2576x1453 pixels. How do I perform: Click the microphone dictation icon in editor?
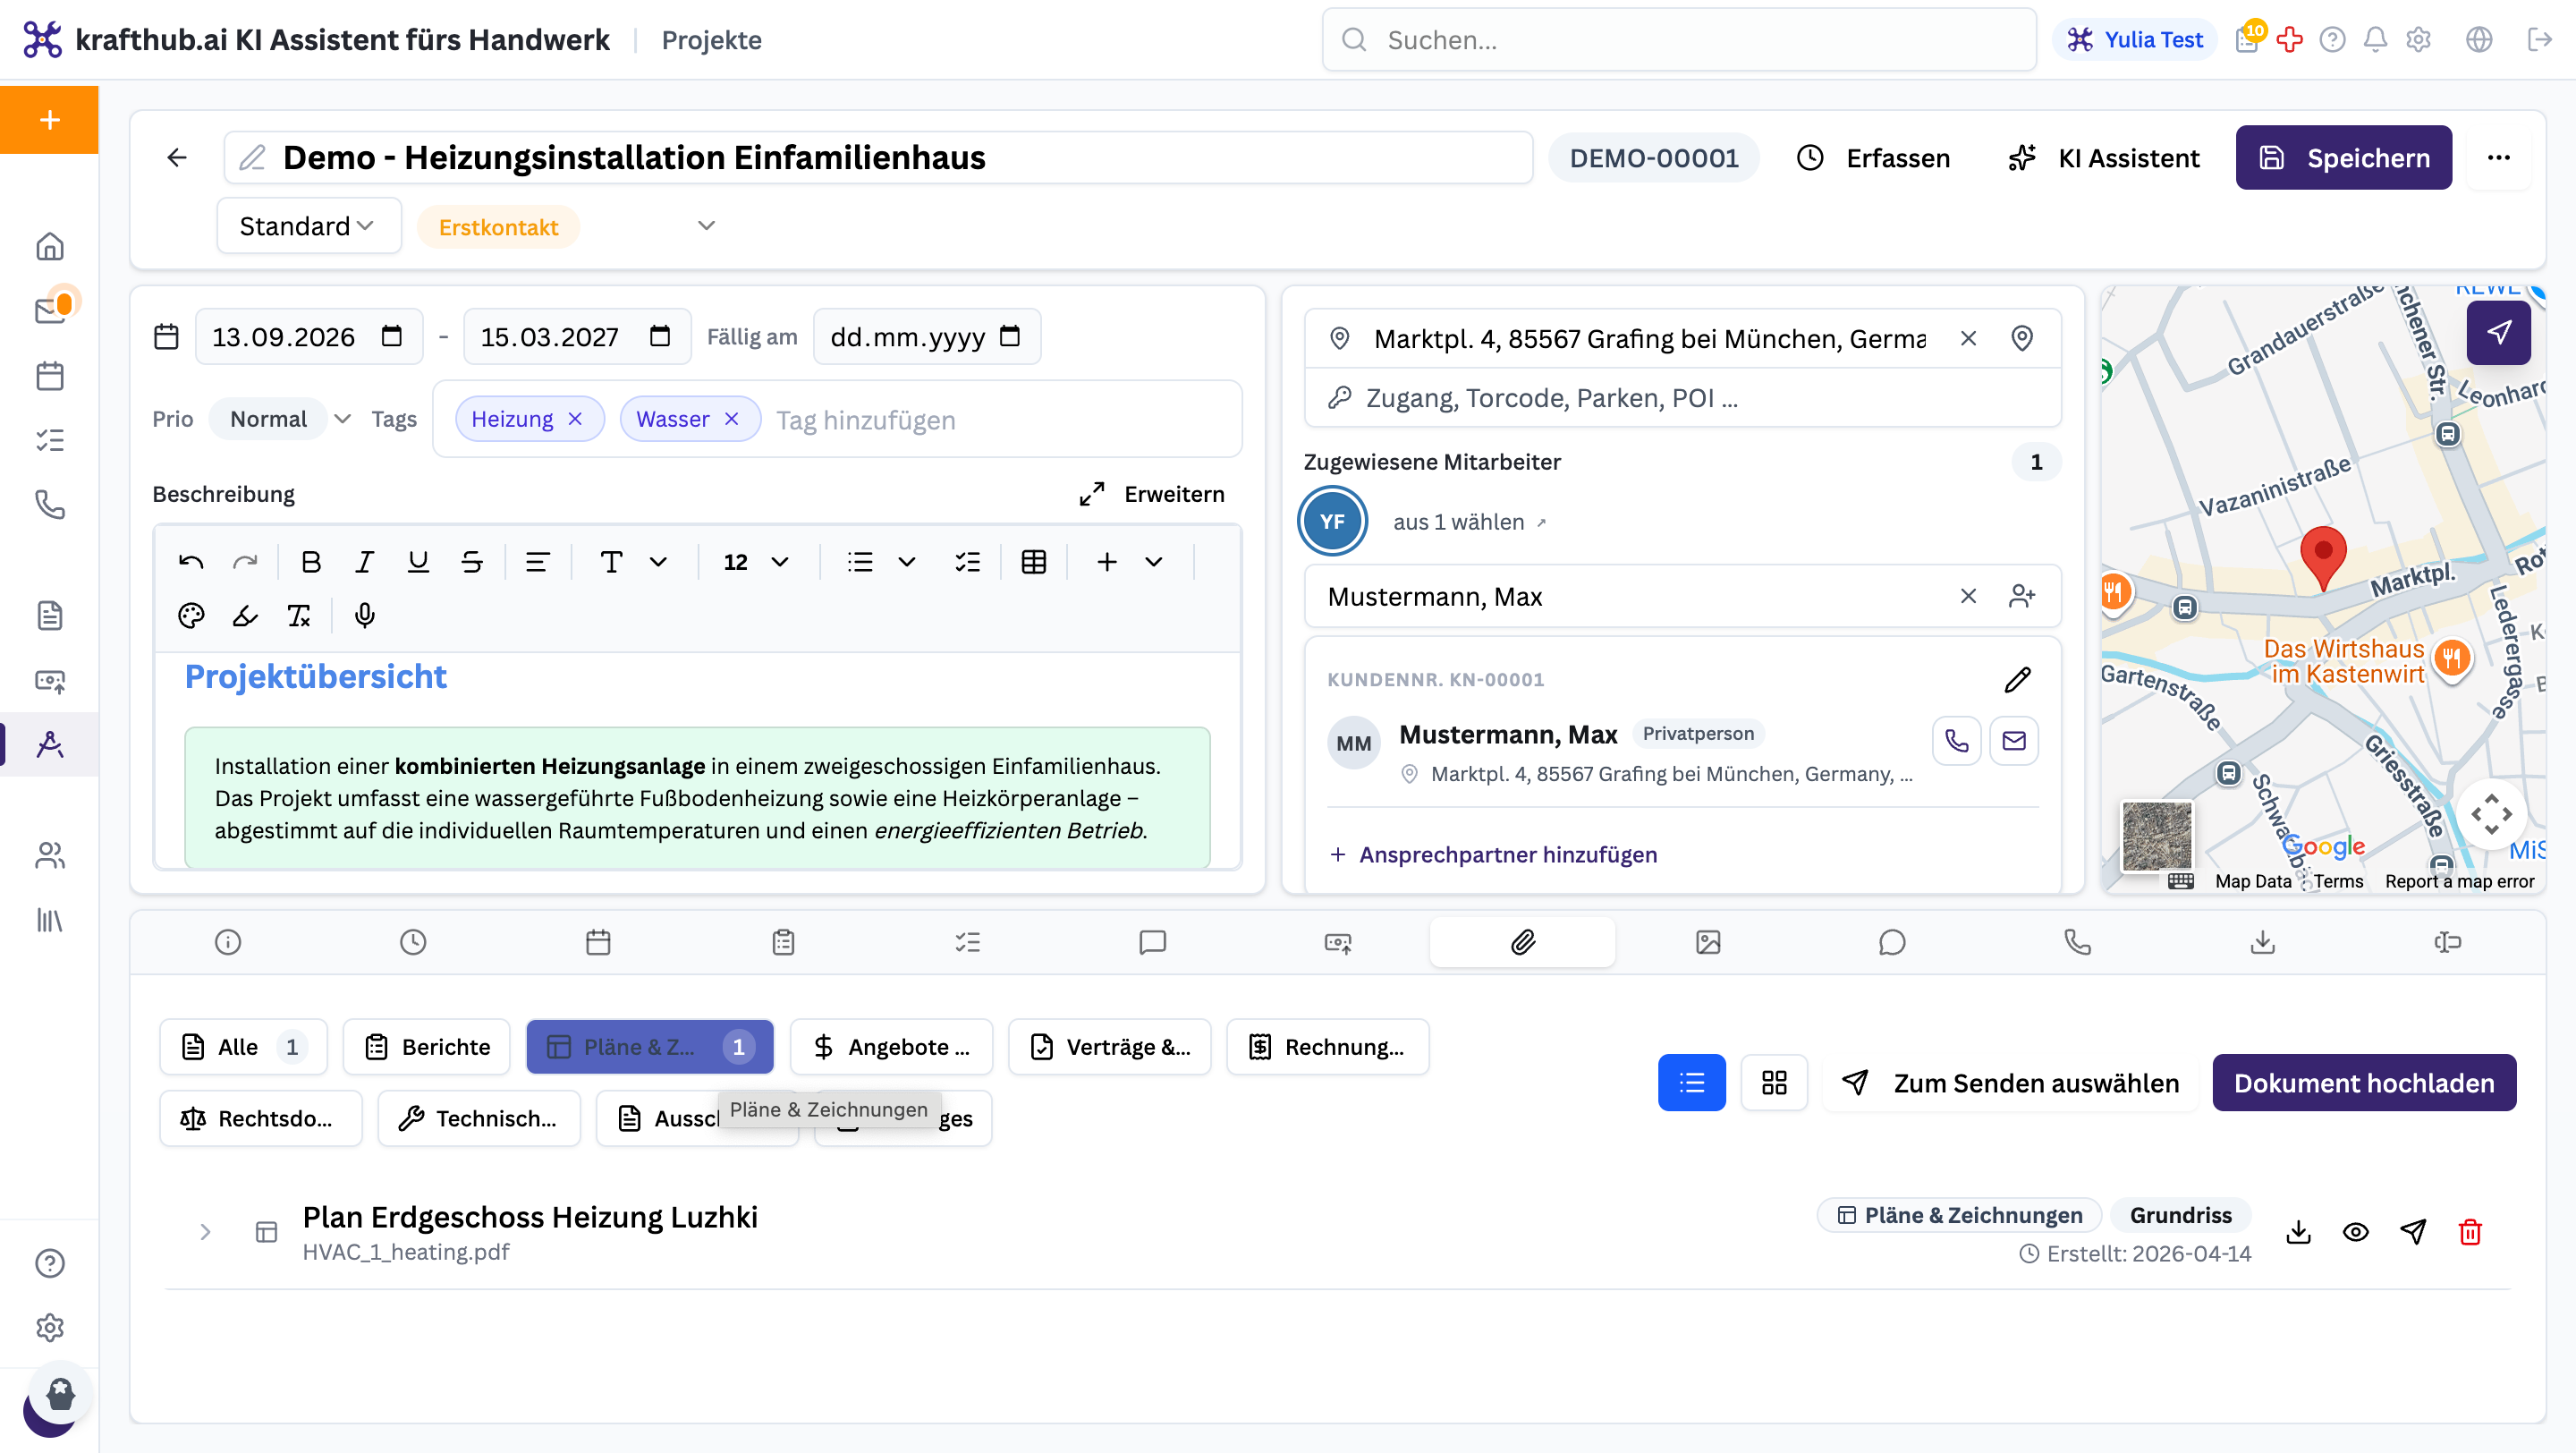[x=364, y=615]
